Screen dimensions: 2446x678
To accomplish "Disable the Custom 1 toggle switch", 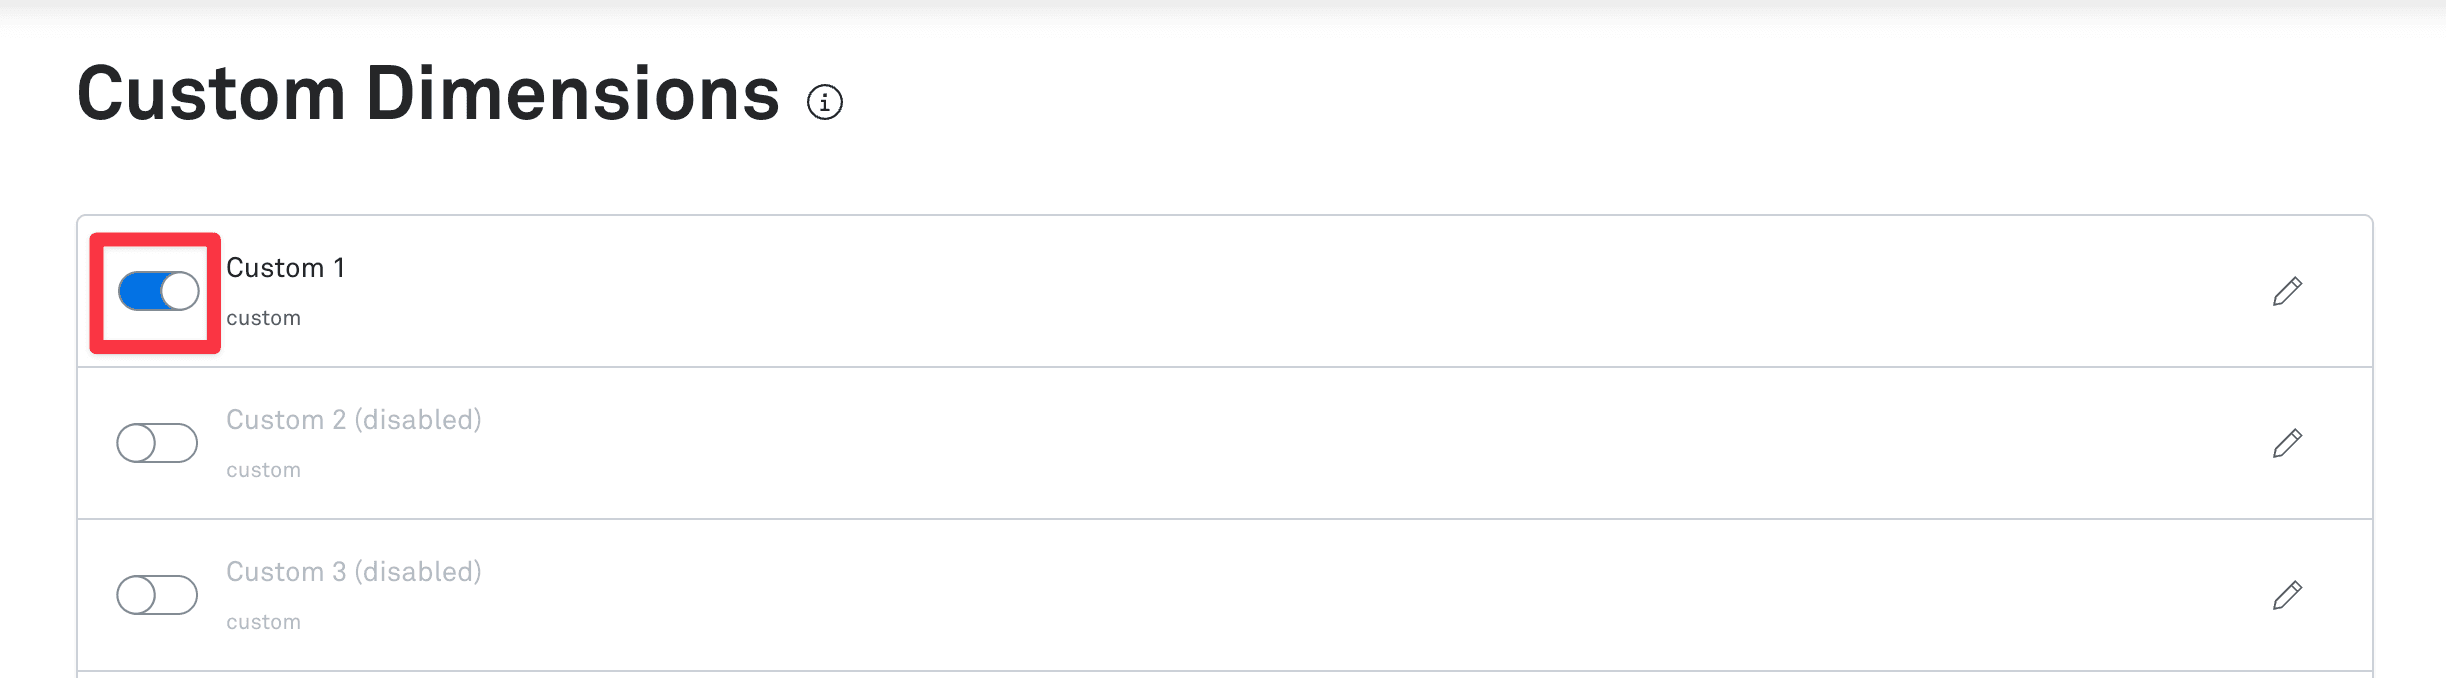I will (x=158, y=291).
